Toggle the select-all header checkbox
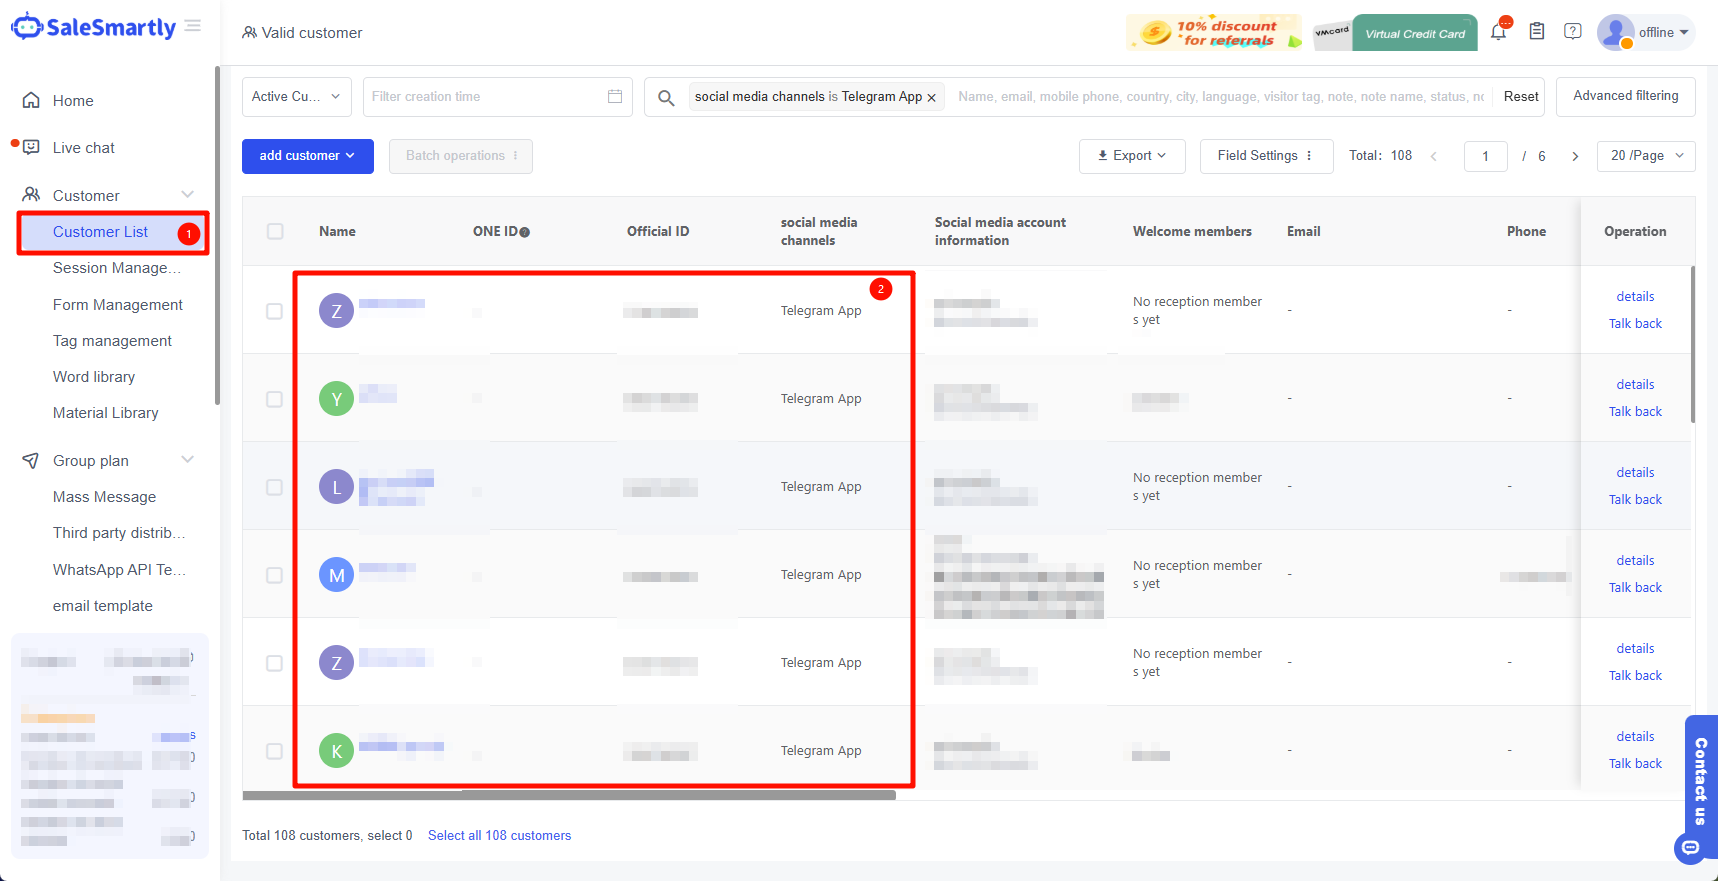 [275, 231]
